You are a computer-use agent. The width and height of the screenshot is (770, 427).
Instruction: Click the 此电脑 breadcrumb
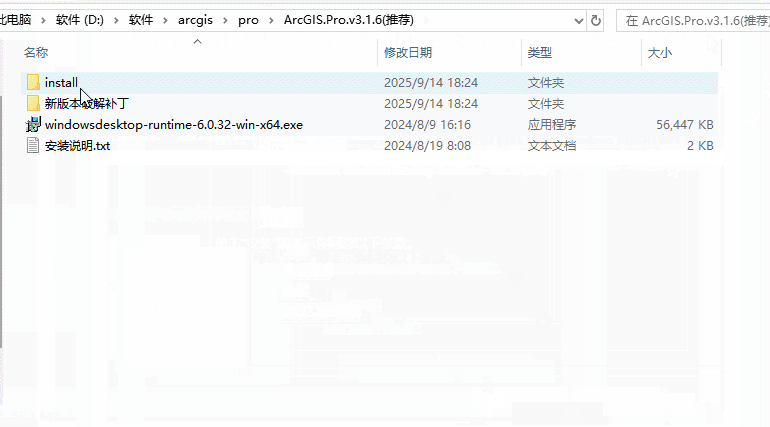coord(15,20)
